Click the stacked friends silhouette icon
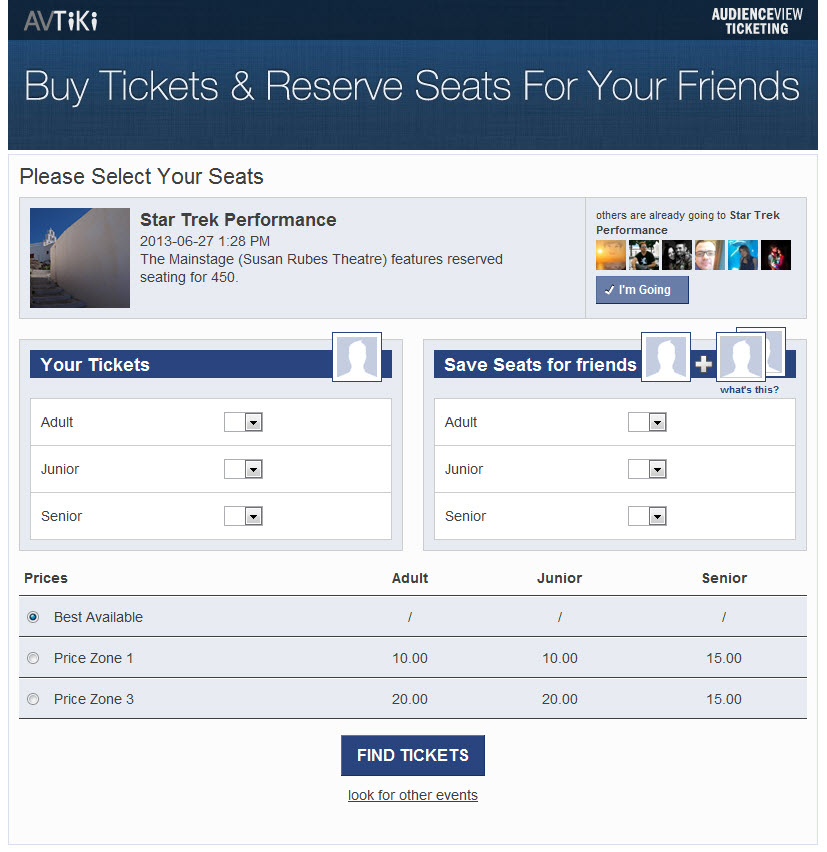This screenshot has width=827, height=852. point(750,354)
